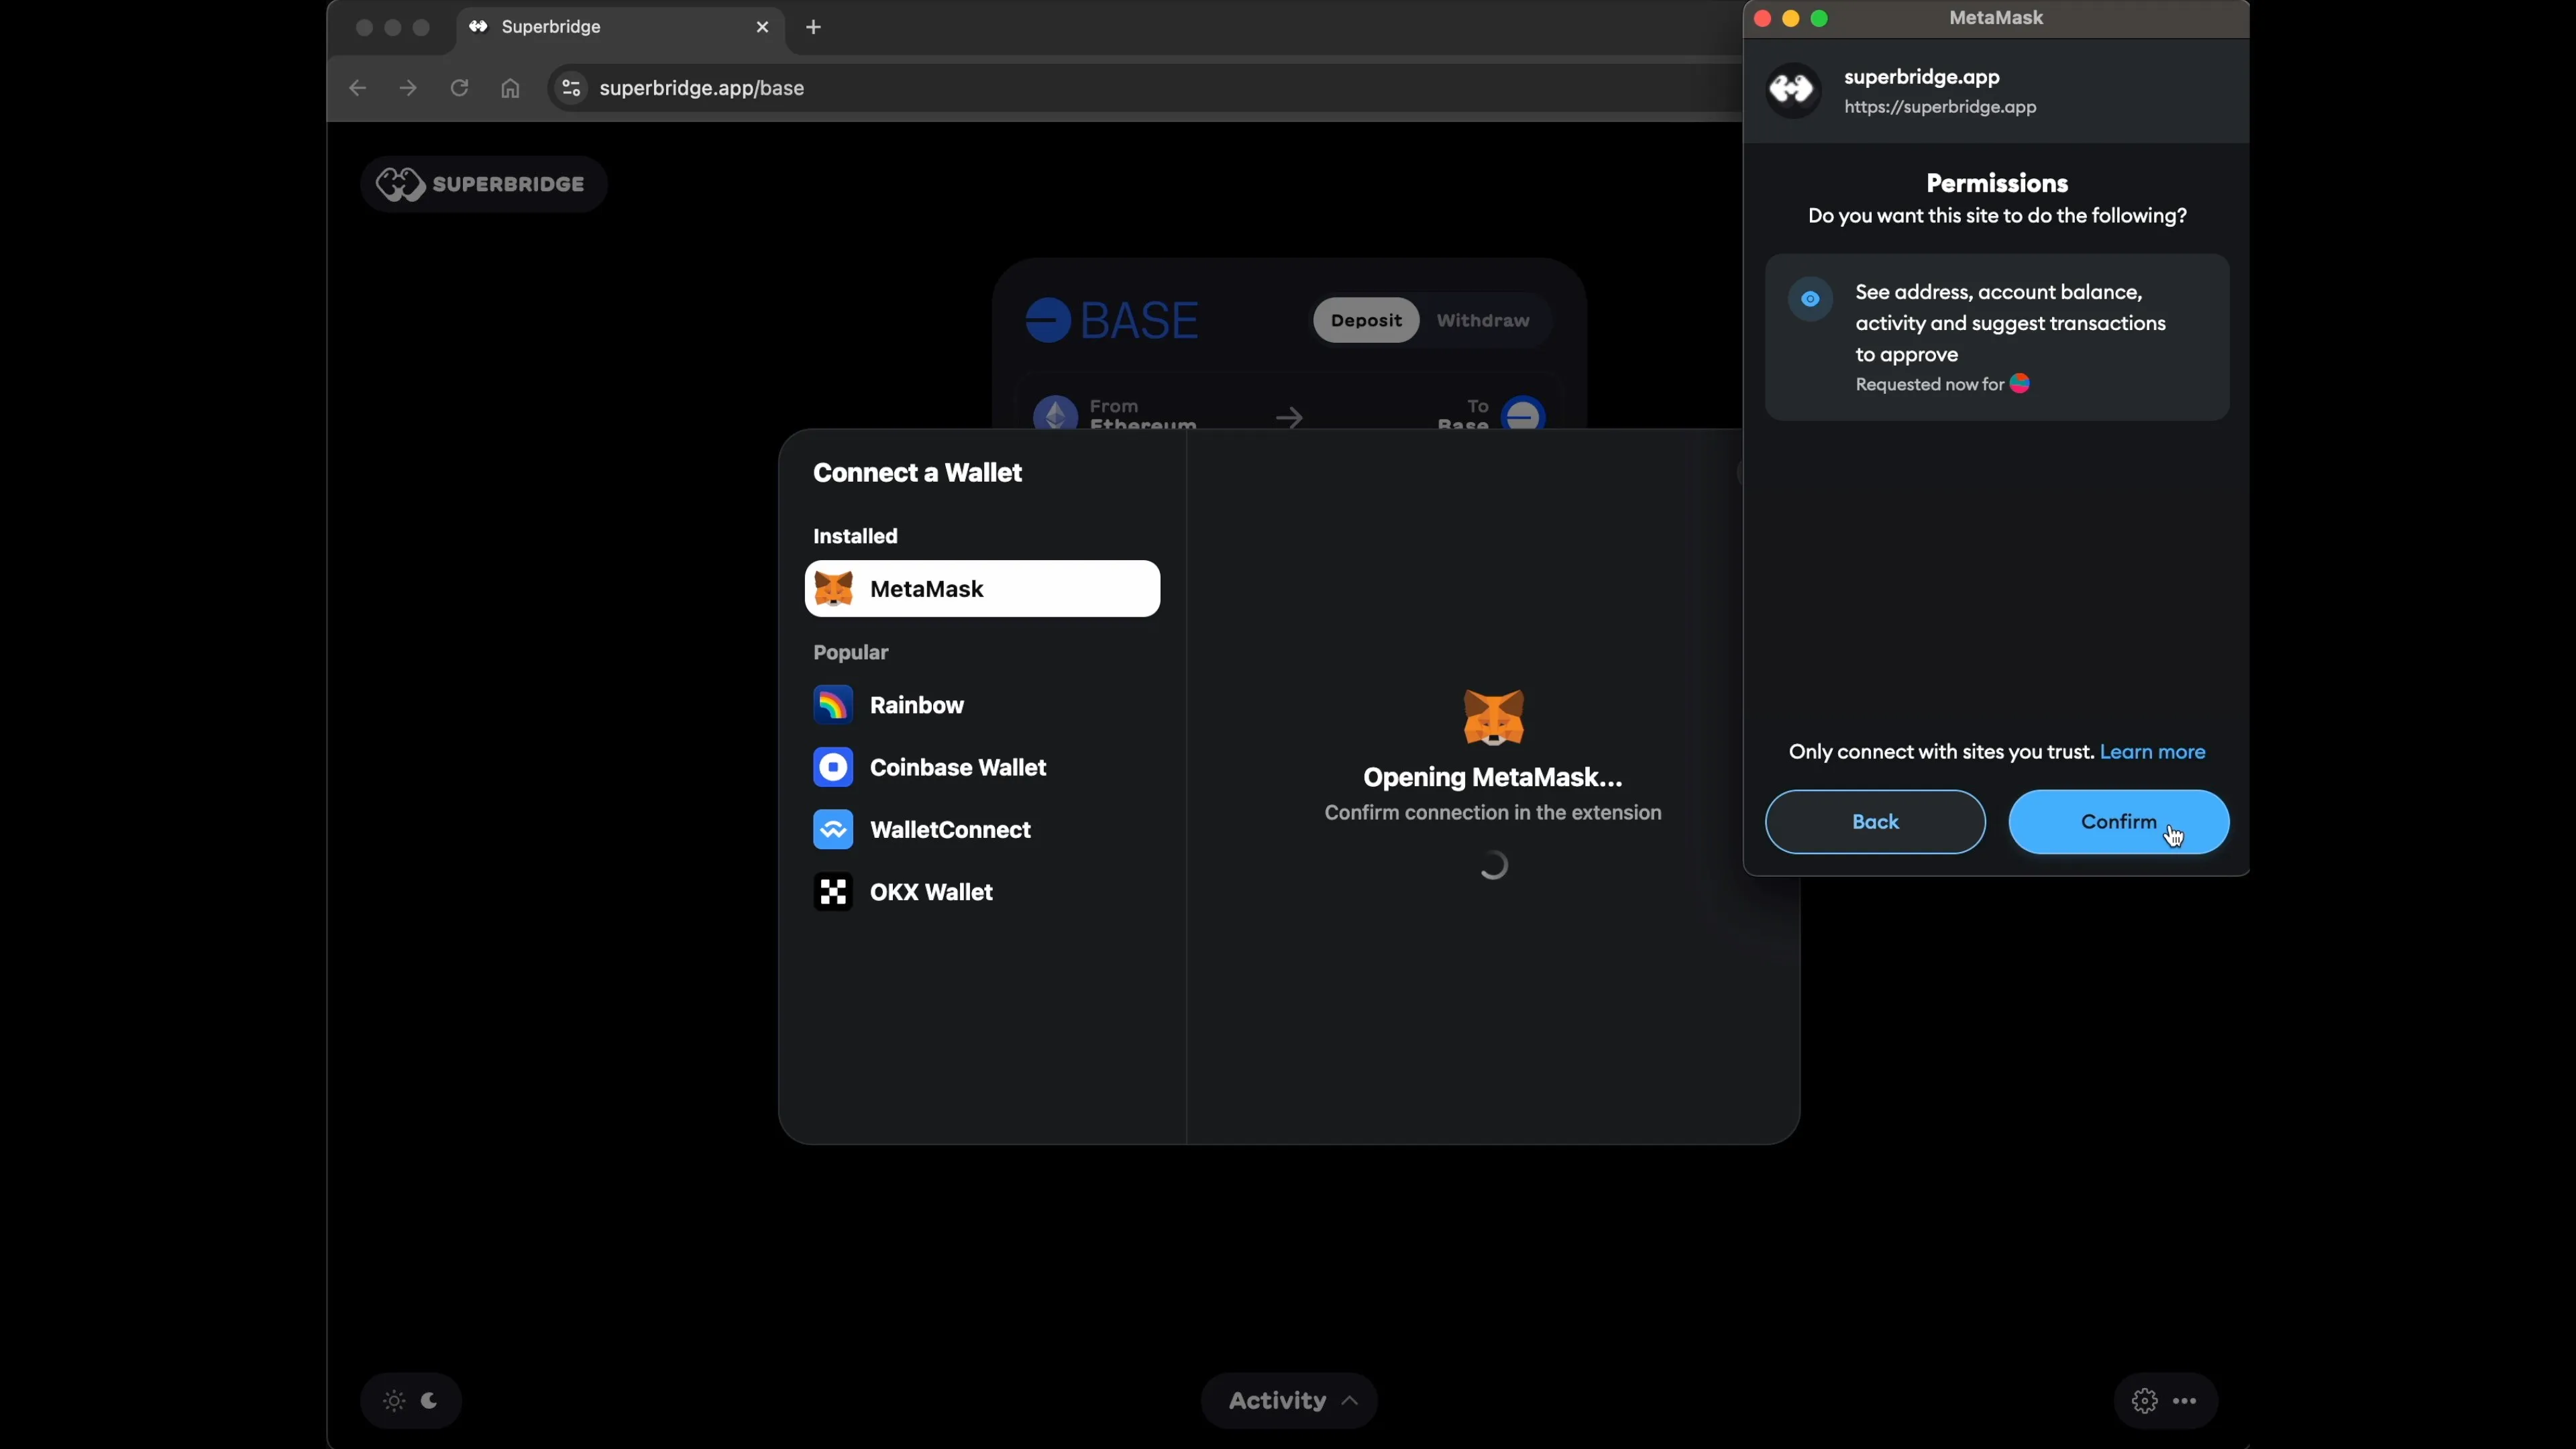This screenshot has height=1449, width=2576.
Task: Click the Superbridge logo in the header
Action: (x=483, y=184)
